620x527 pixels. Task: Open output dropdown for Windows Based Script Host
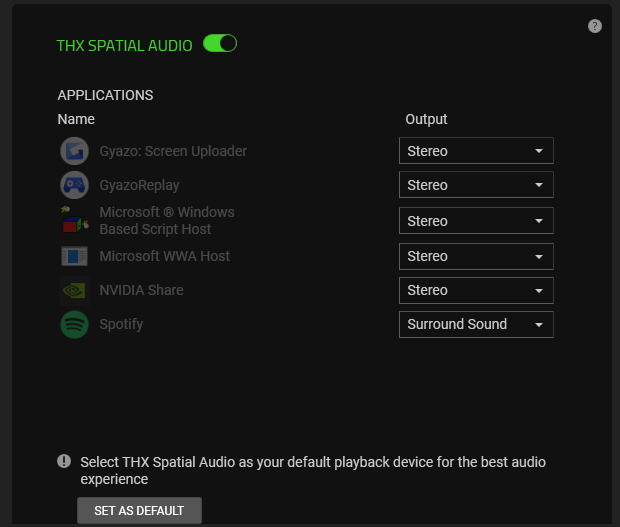coord(476,221)
